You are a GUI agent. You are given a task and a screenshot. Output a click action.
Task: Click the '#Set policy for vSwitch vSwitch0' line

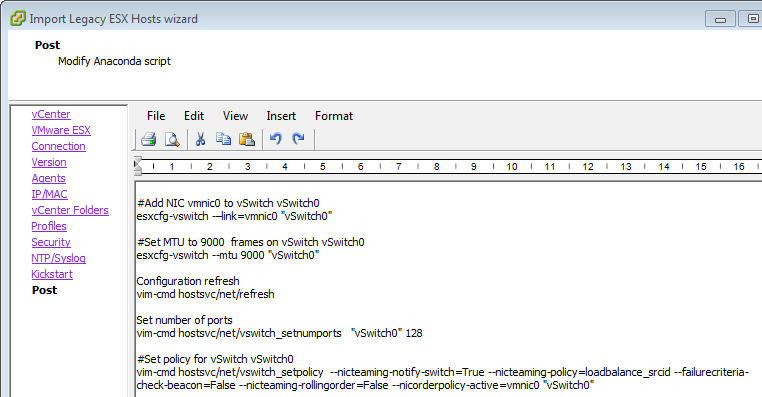pos(215,359)
